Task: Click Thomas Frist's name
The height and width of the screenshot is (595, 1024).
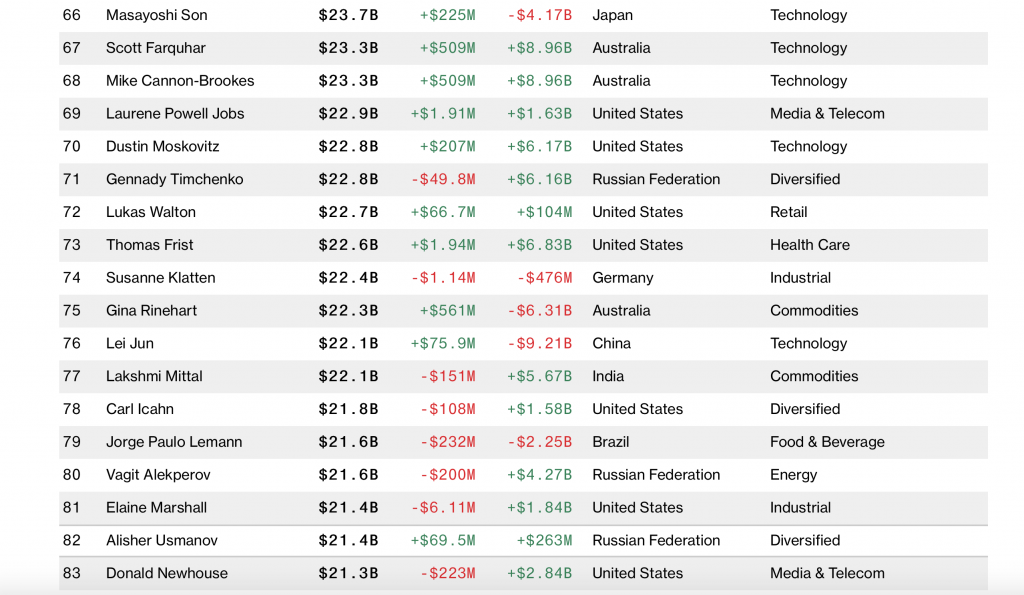Action: coord(150,245)
